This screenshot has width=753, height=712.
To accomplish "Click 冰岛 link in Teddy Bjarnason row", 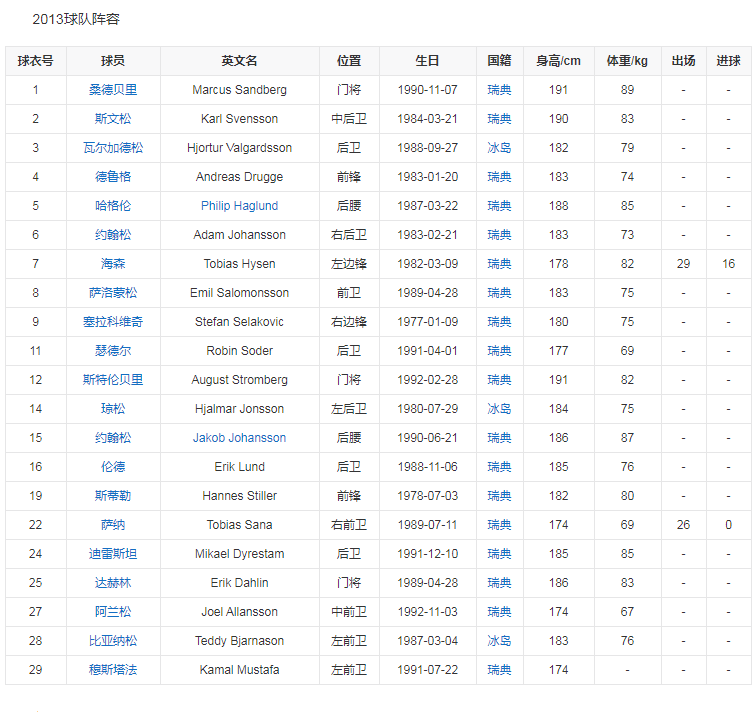I will pyautogui.click(x=499, y=641).
